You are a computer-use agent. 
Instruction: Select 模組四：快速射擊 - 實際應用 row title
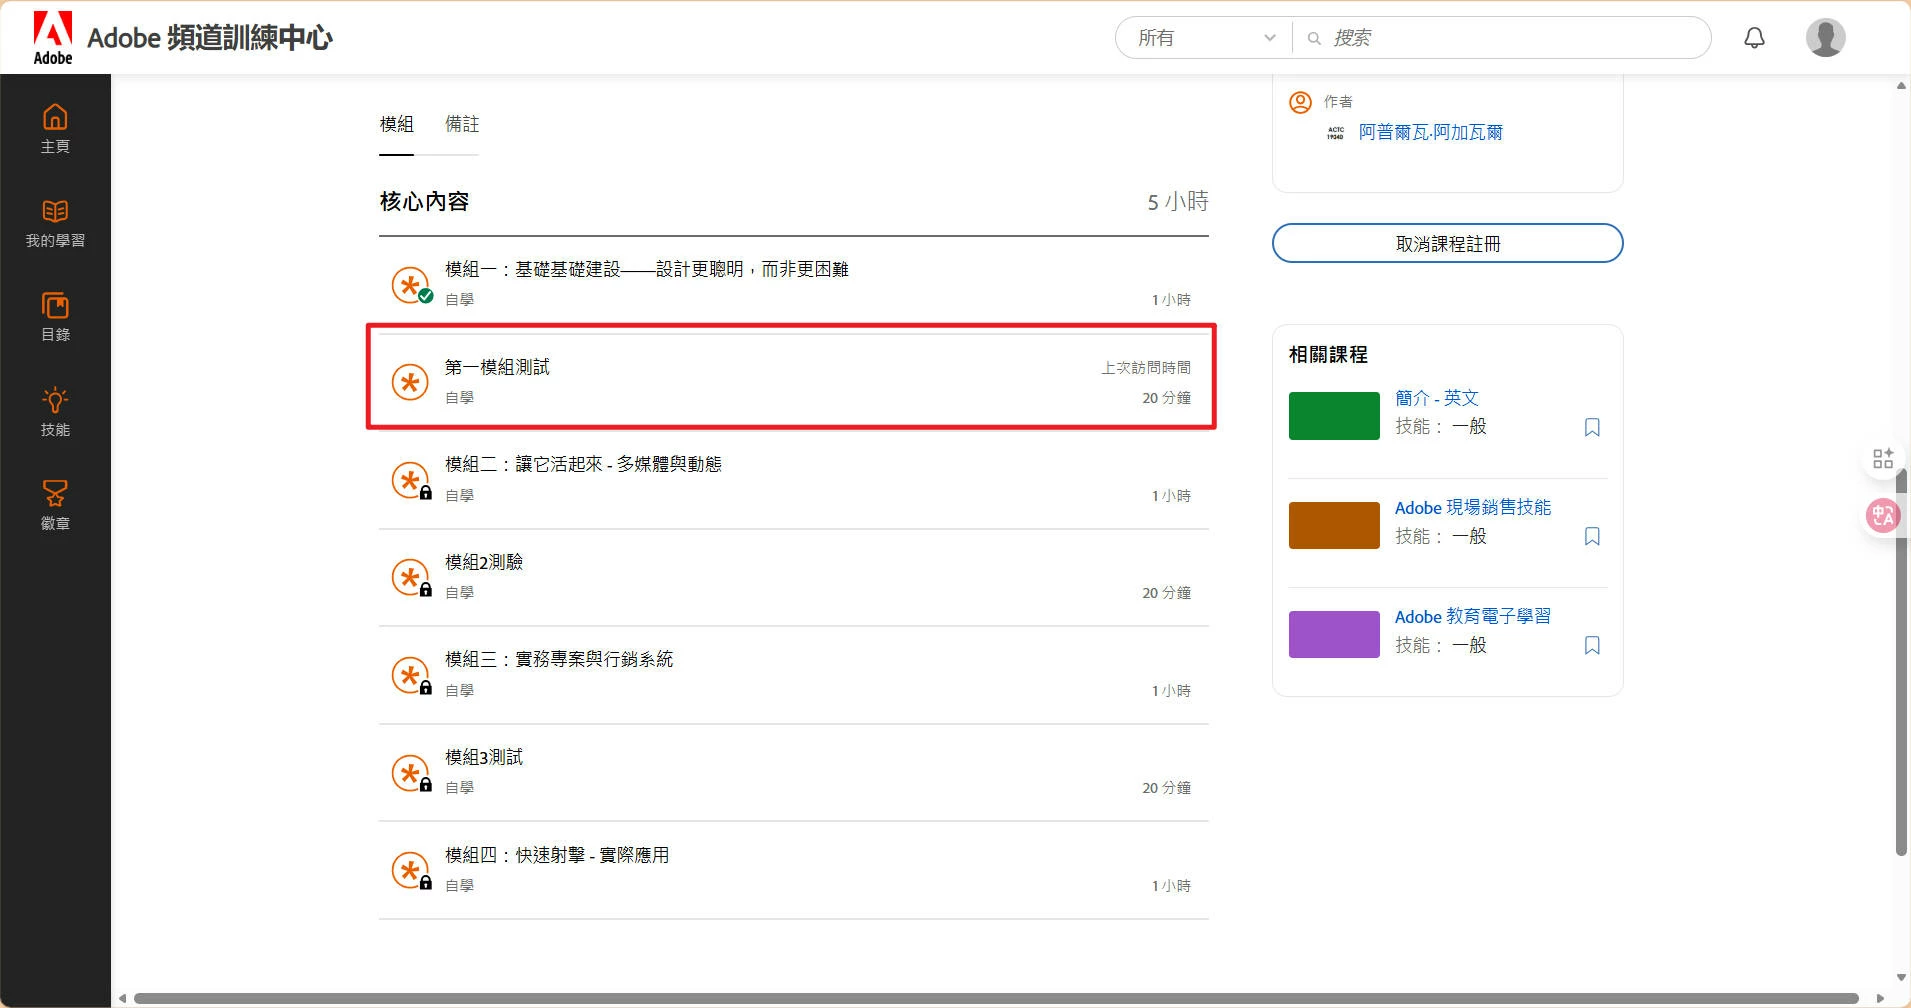[x=557, y=855]
